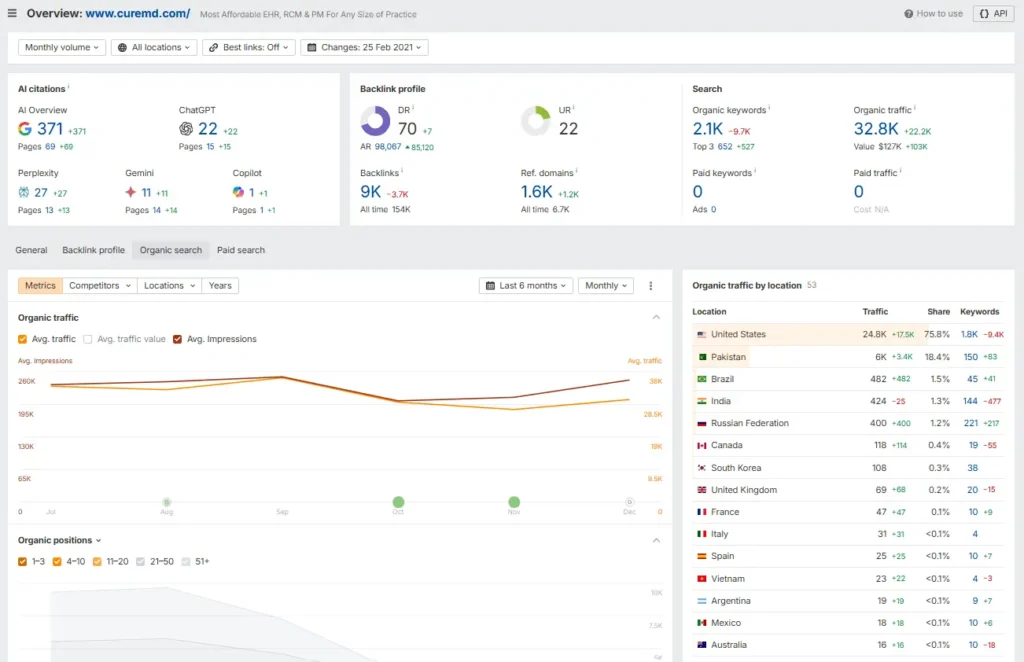Viewport: 1024px width, 662px height.
Task: Uncheck the Avg. traffic checkbox
Action: click(x=22, y=337)
